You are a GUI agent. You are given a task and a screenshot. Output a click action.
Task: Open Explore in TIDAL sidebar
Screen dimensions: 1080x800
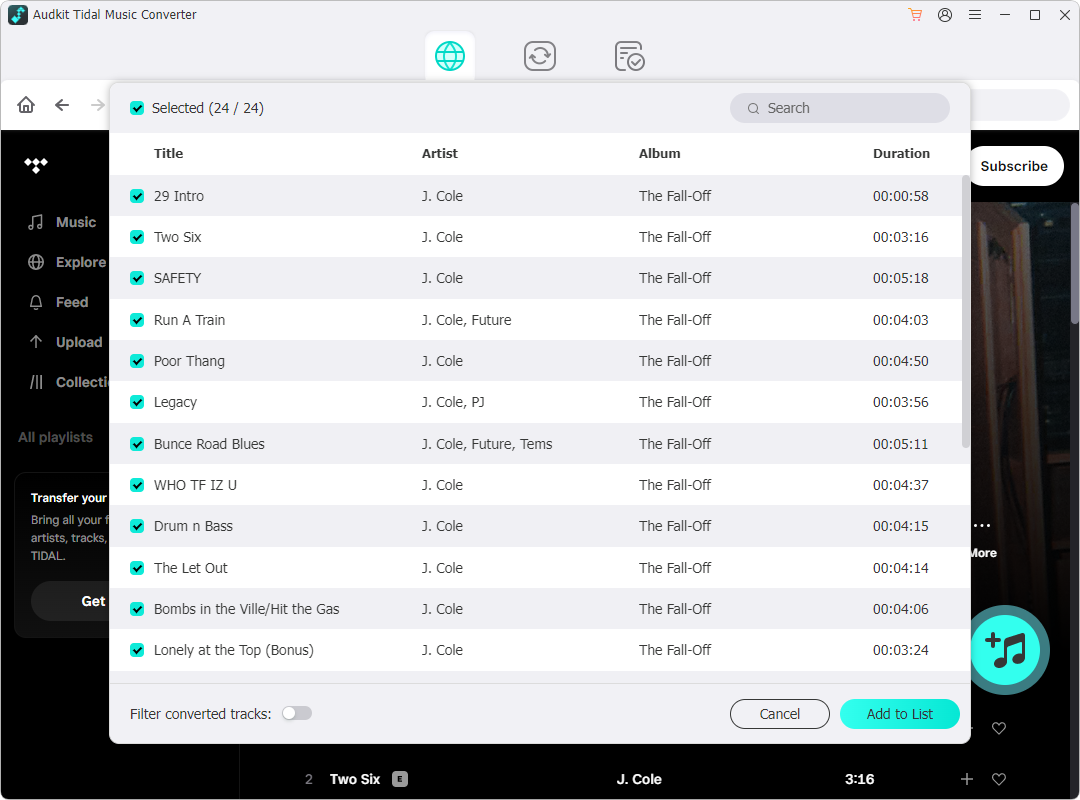(x=67, y=262)
